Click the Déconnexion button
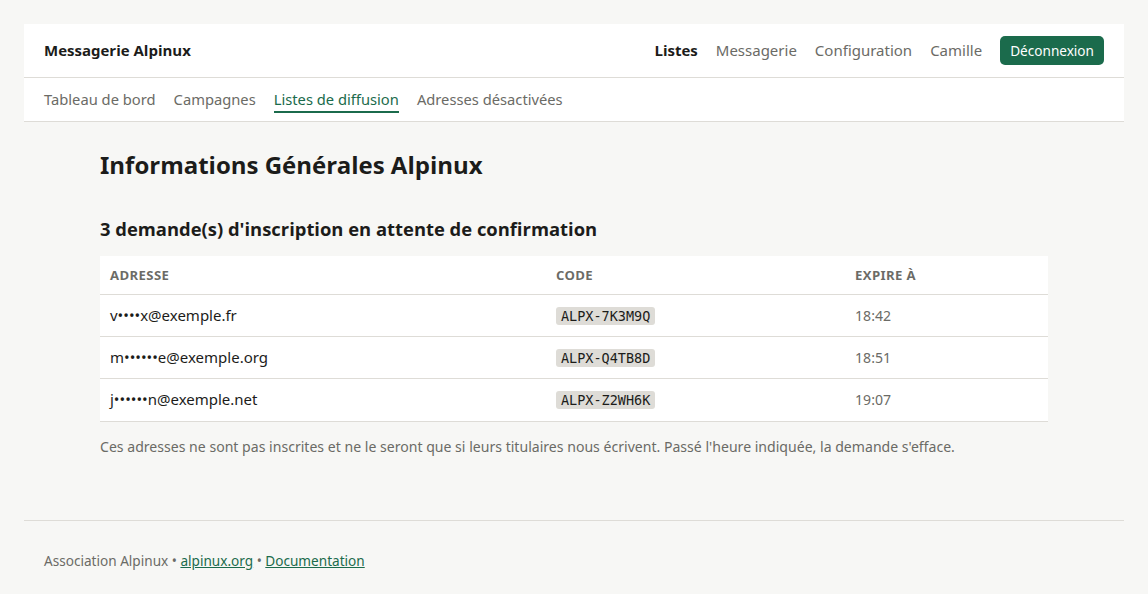 tap(1051, 51)
